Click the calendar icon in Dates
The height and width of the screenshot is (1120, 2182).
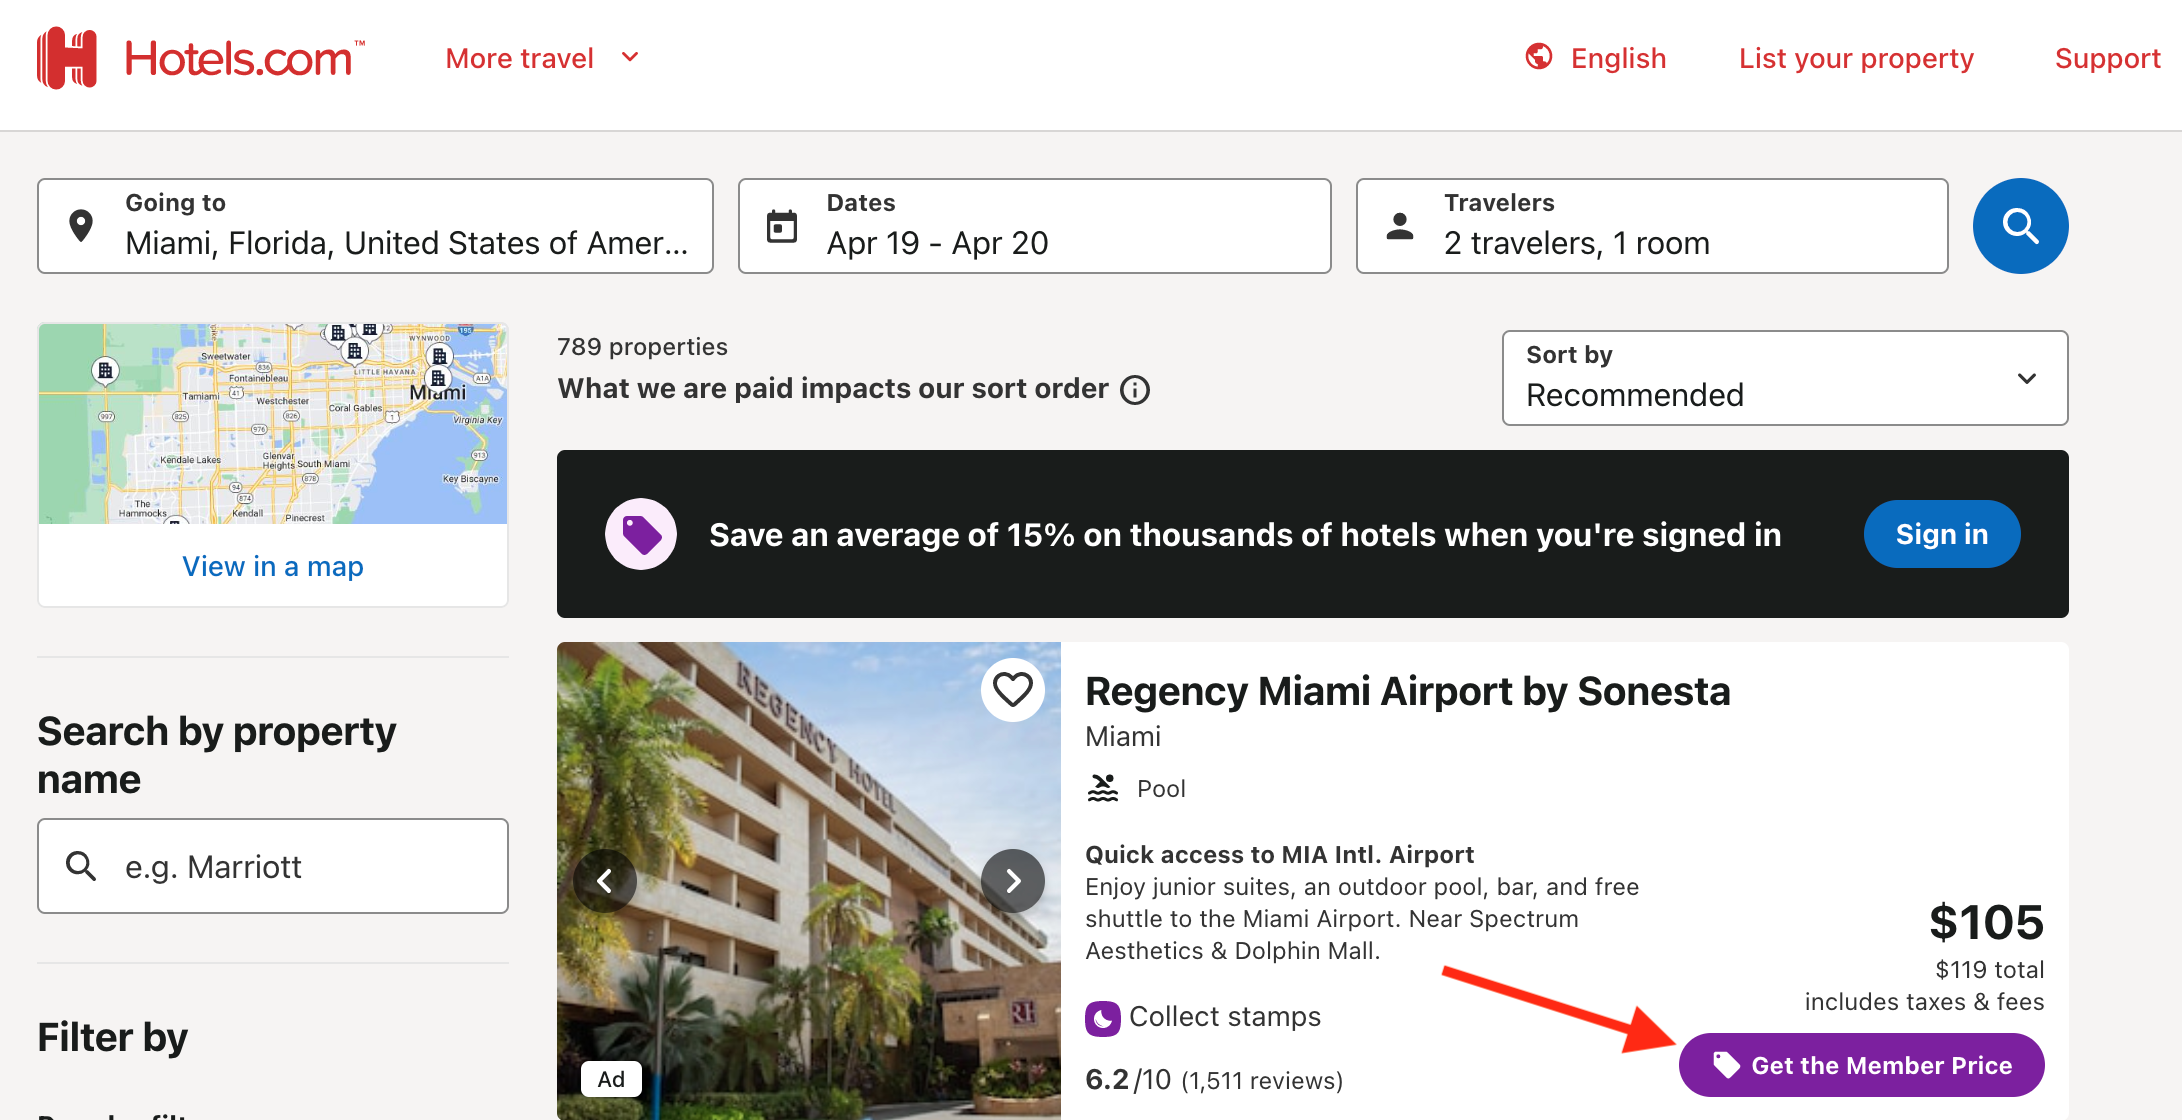click(x=782, y=226)
